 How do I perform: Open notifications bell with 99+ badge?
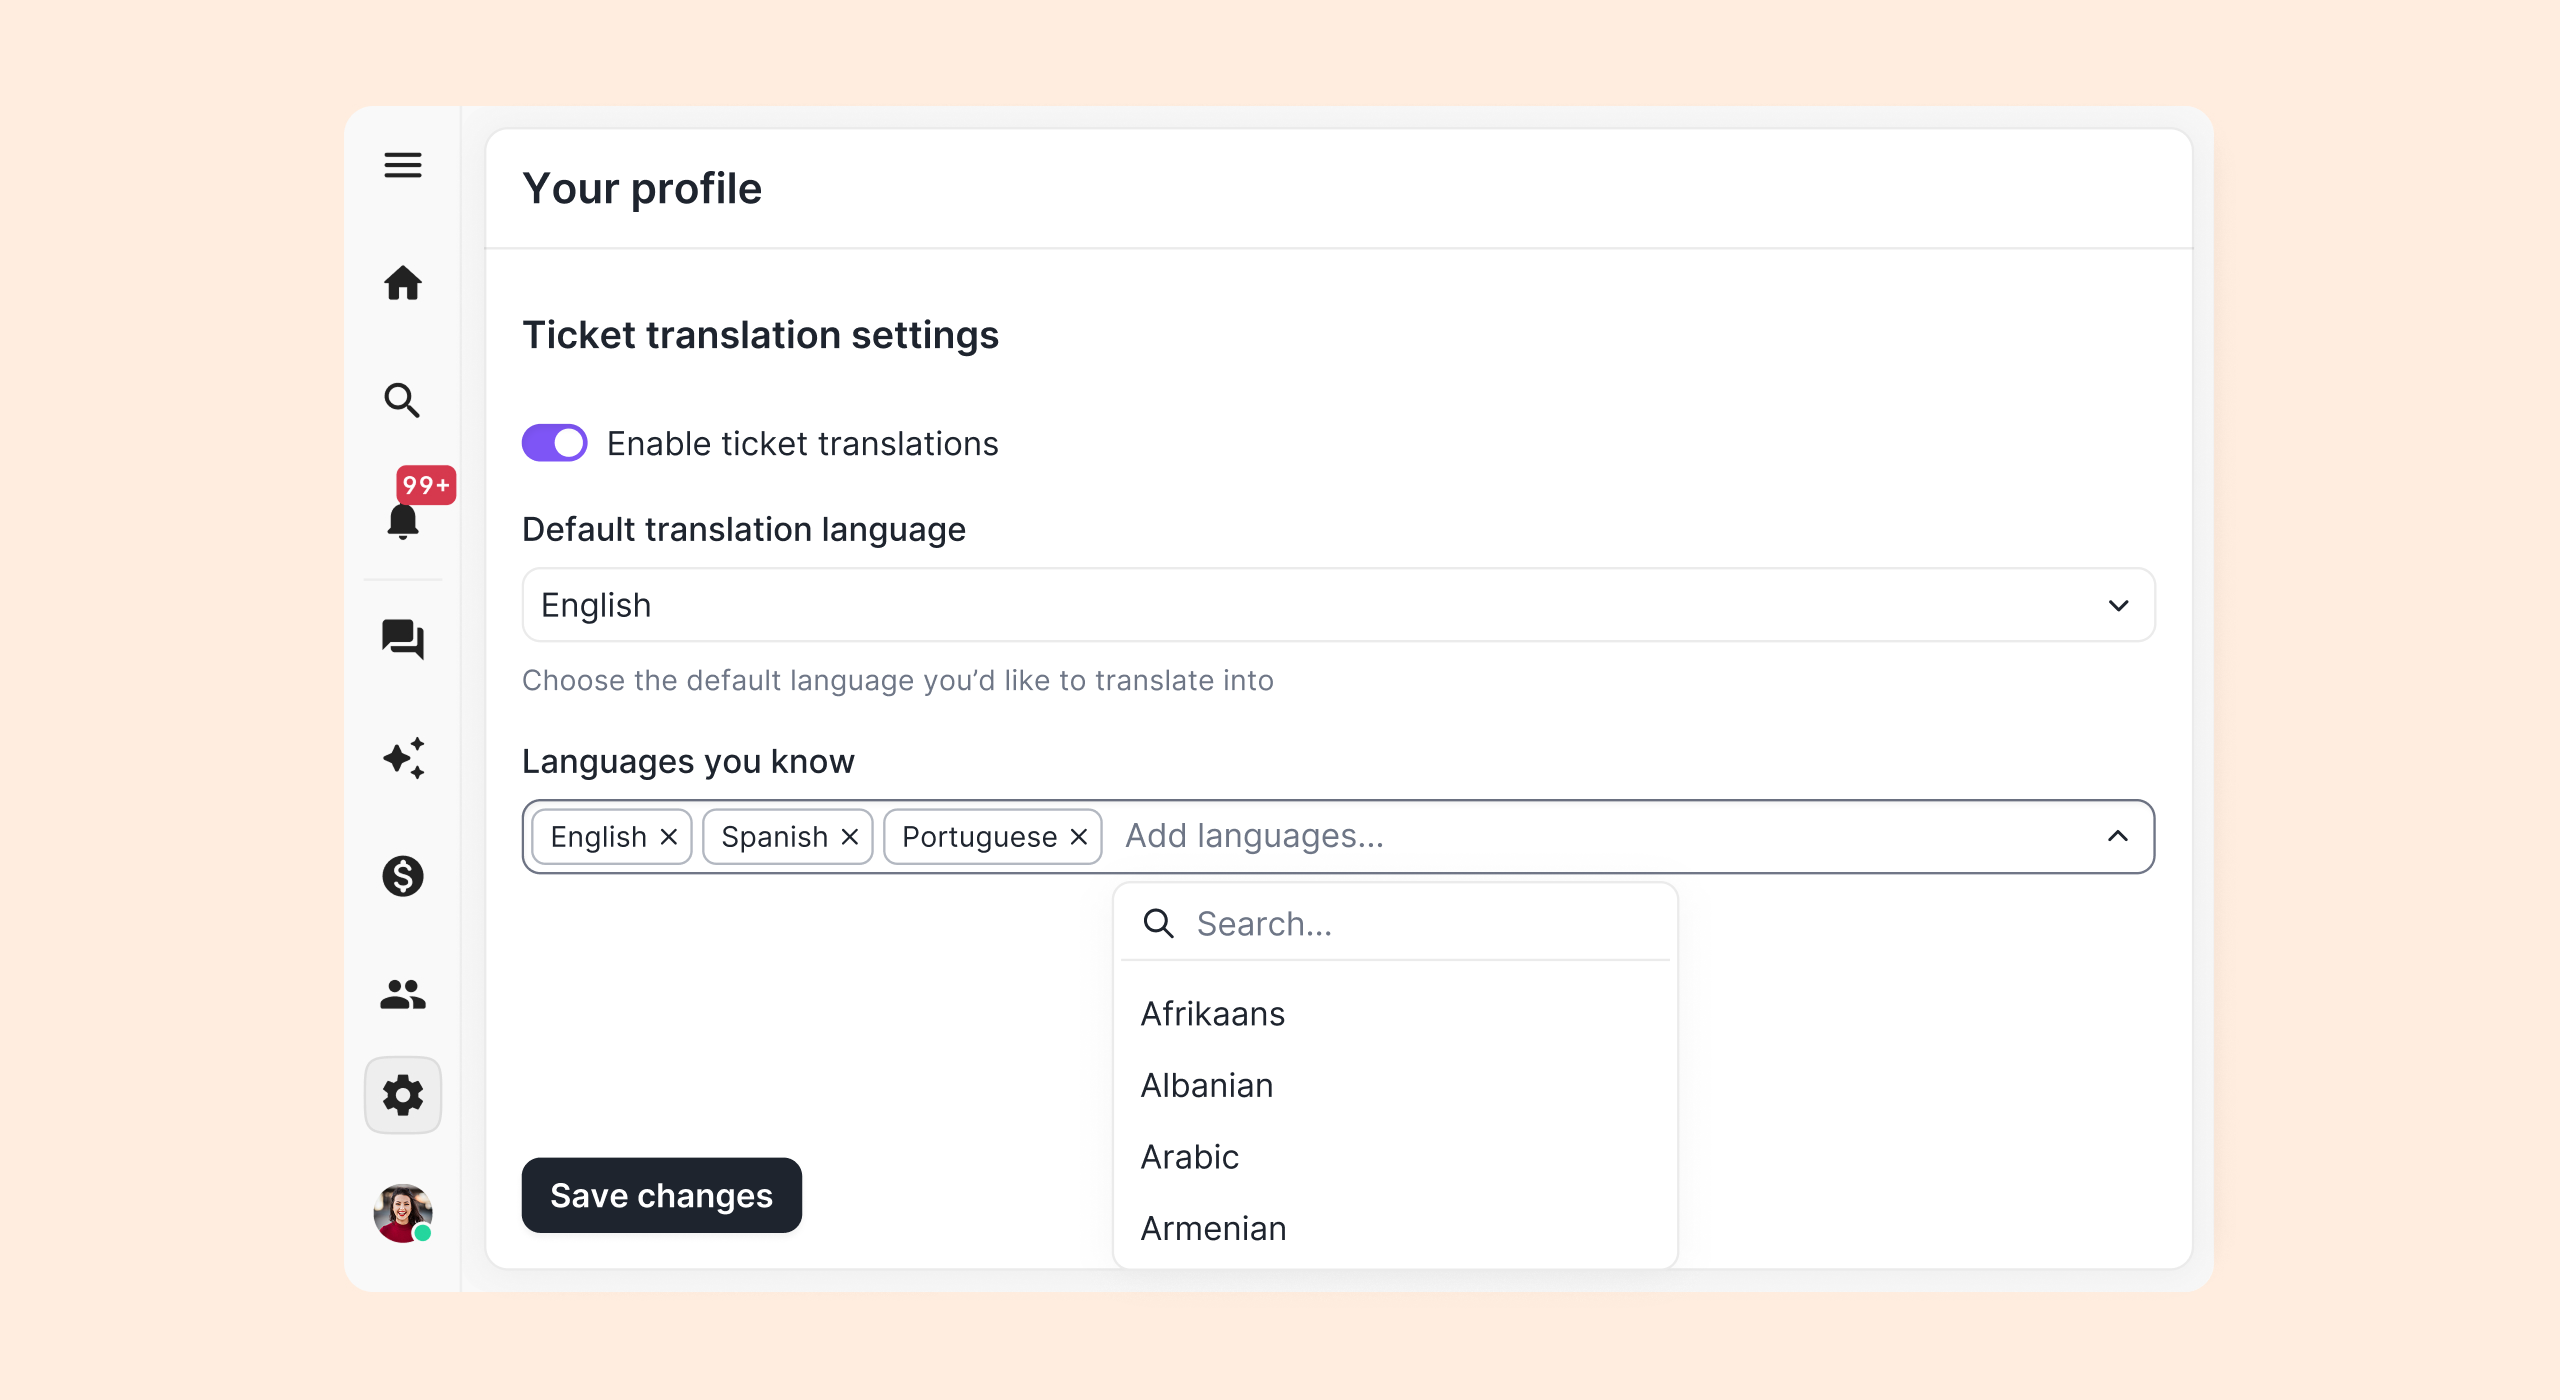tap(403, 520)
